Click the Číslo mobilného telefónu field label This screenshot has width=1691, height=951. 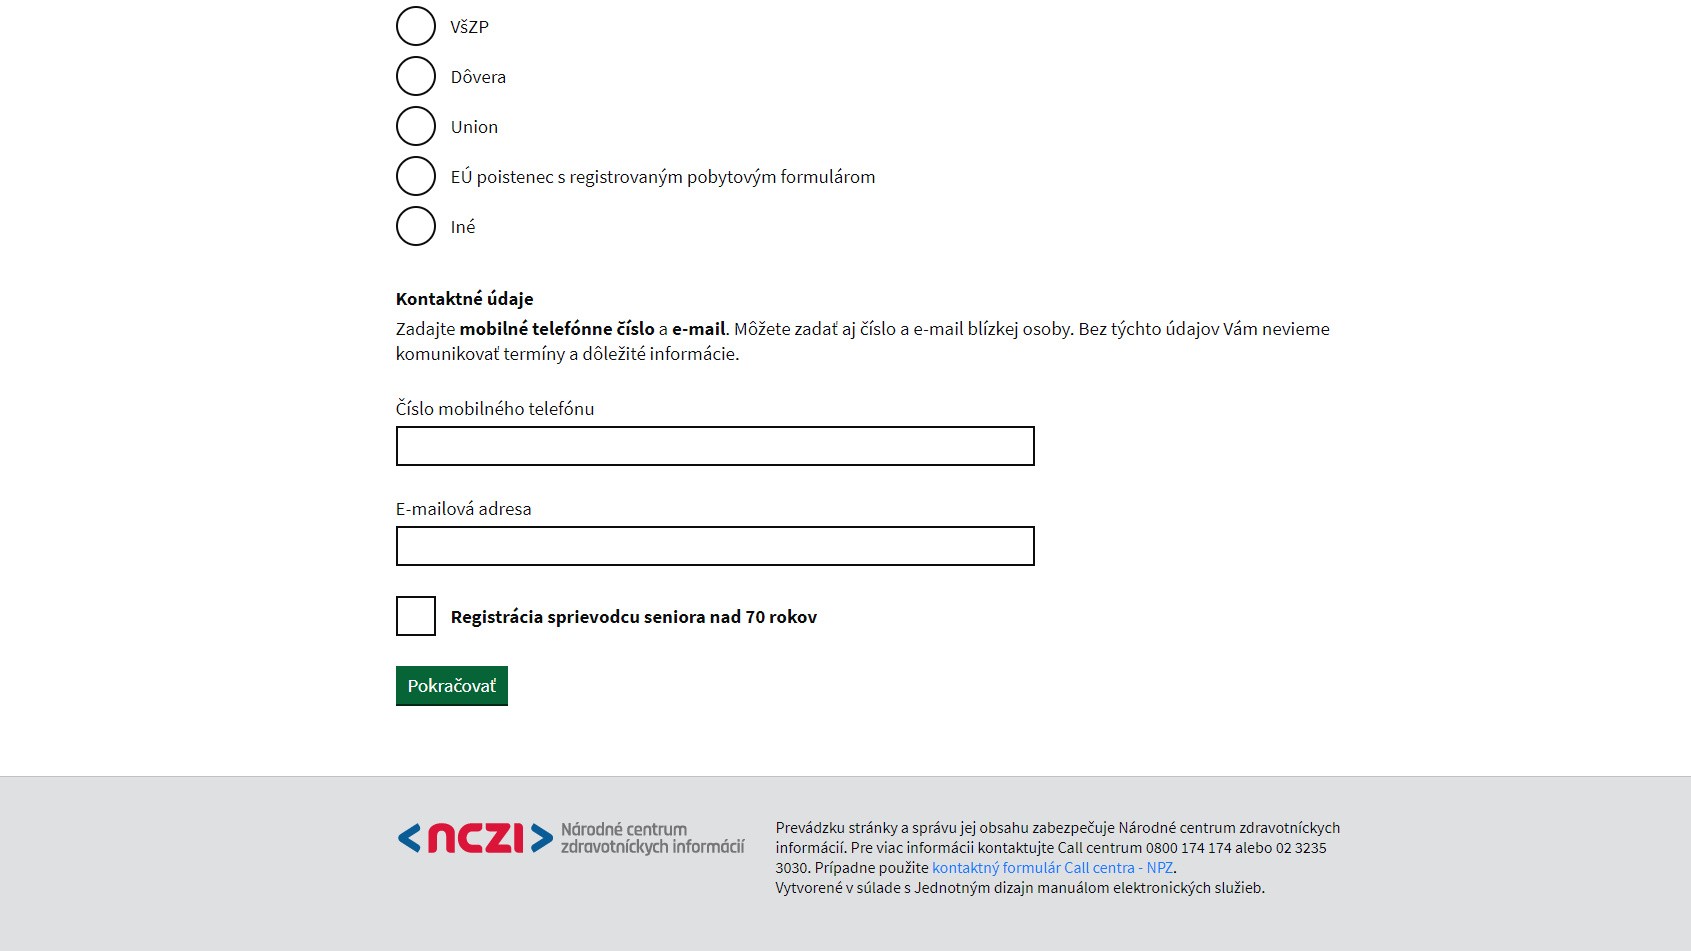point(495,409)
